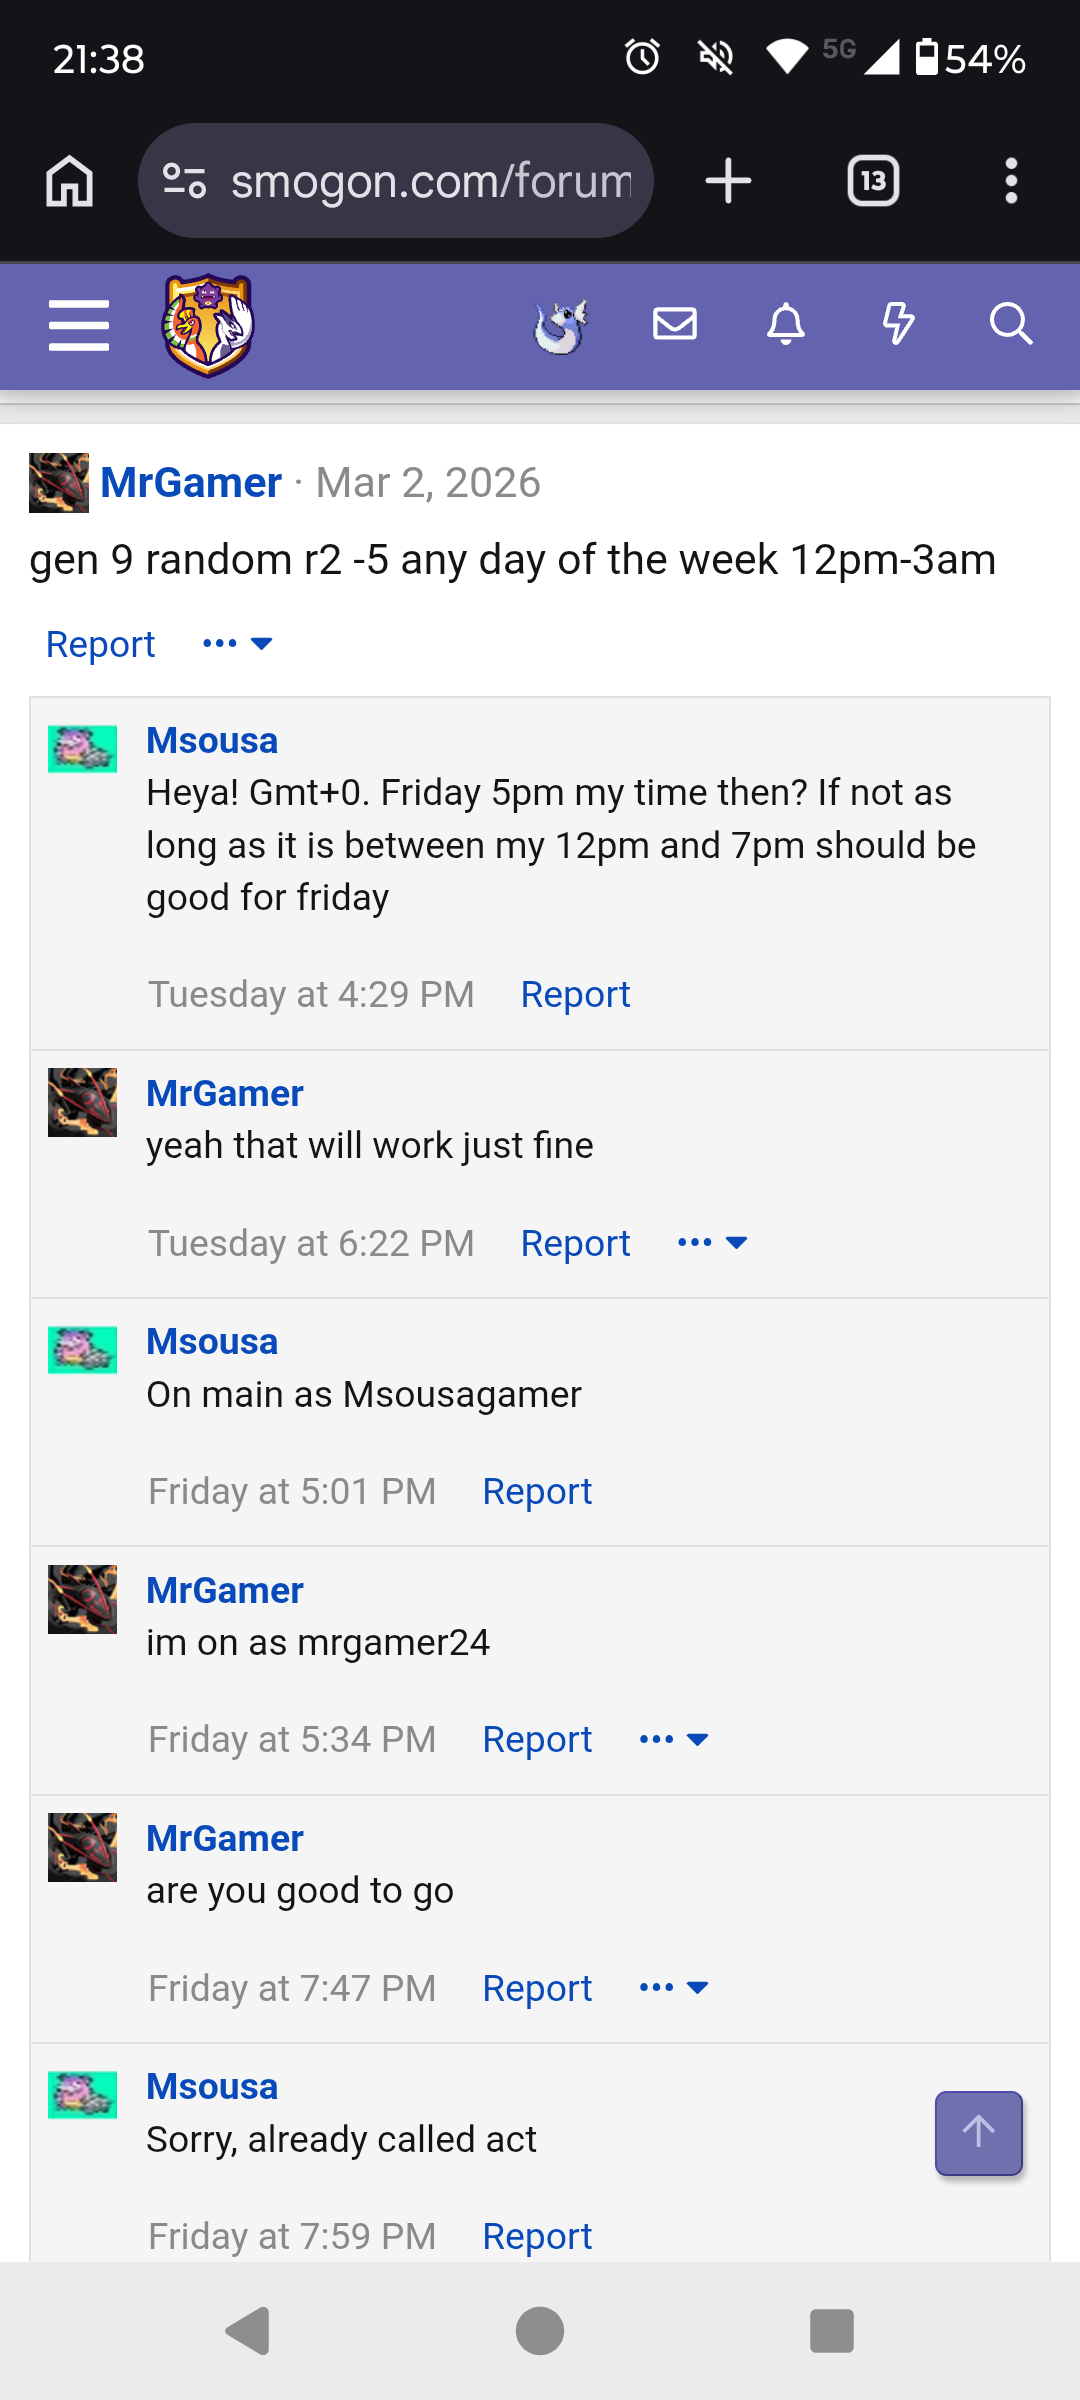Tap the browser home icon
Screen dimensions: 1080x2400
tap(70, 181)
